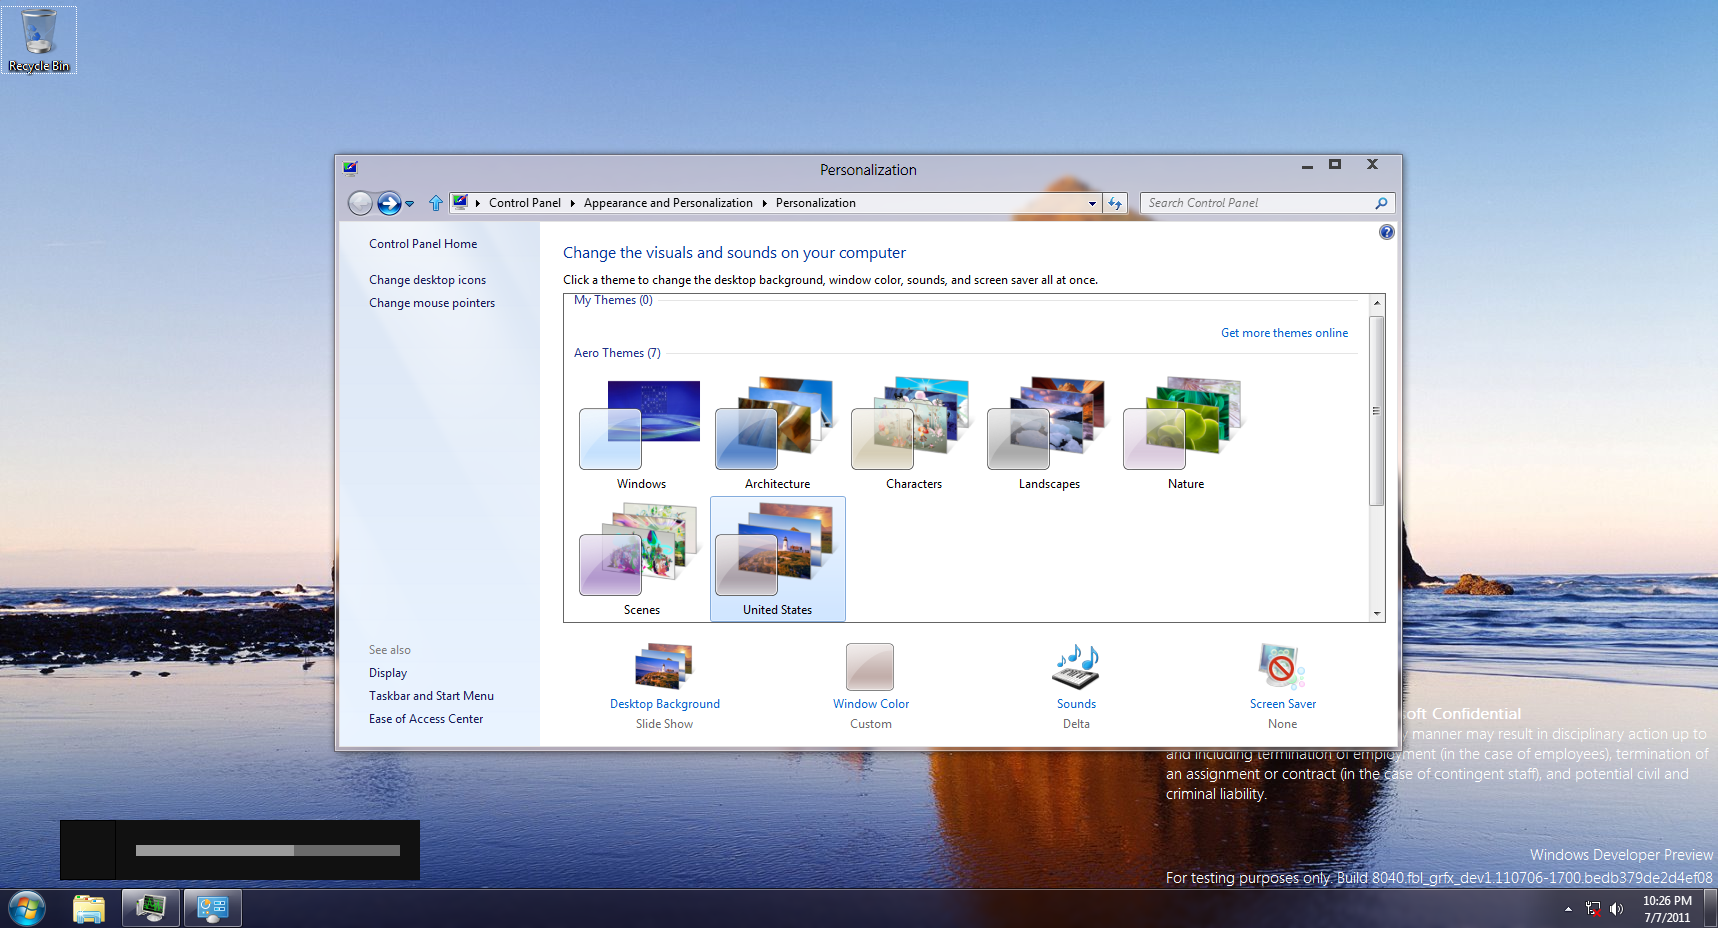Image resolution: width=1718 pixels, height=928 pixels.
Task: Open the Recycle Bin desktop icon
Action: point(39,40)
